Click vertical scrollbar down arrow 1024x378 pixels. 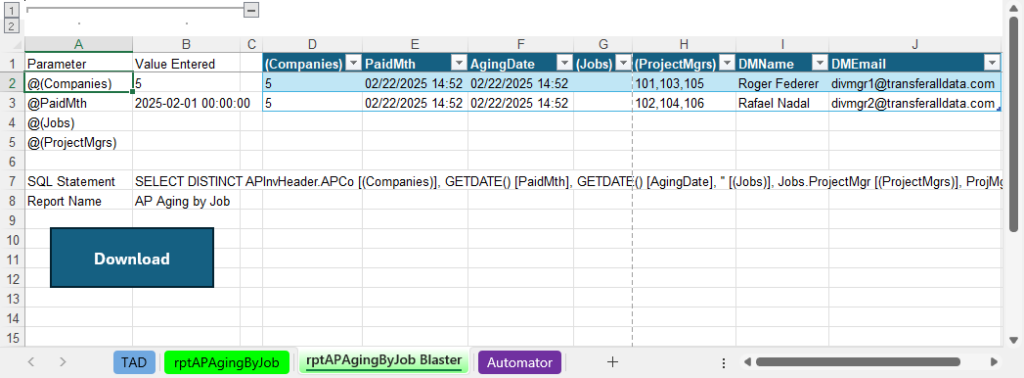tap(1013, 340)
